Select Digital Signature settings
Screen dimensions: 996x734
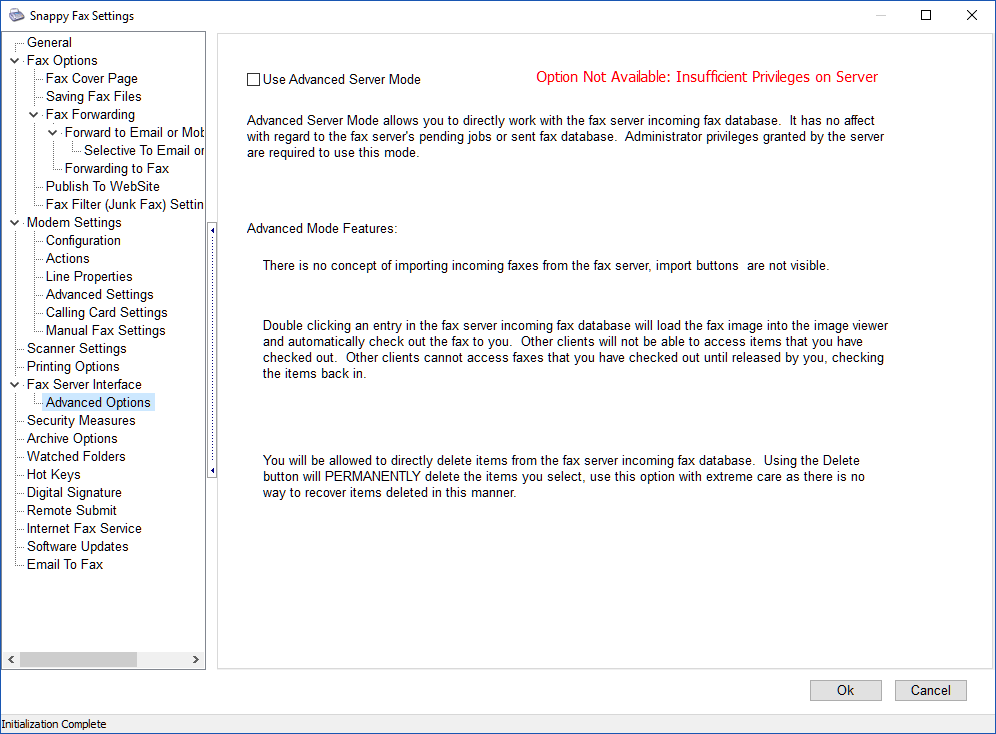tap(74, 493)
